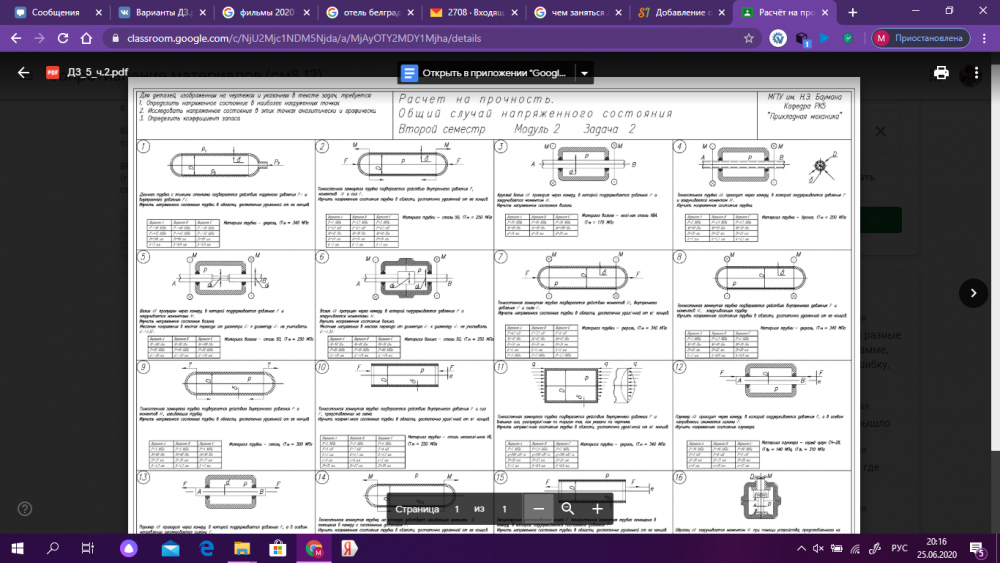Go to next file with right chevron
This screenshot has width=1000, height=563.
pyautogui.click(x=973, y=293)
